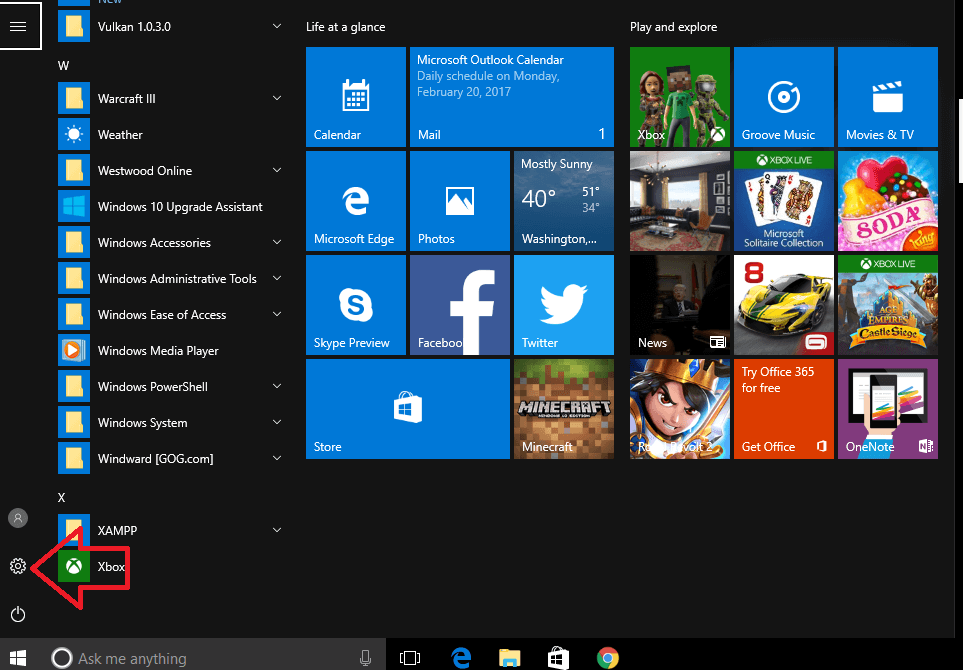The width and height of the screenshot is (963, 670).
Task: Click the Get Office tile
Action: [784, 409]
